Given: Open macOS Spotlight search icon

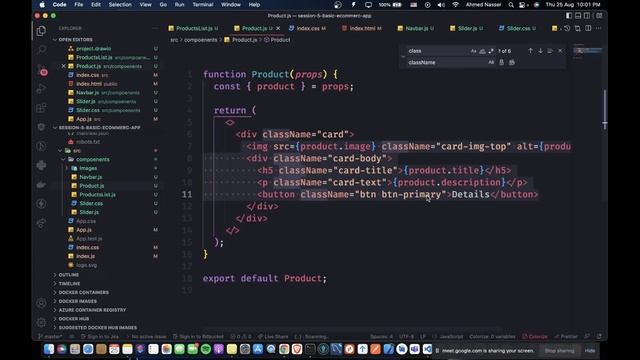Looking at the screenshot, I should [511, 5].
